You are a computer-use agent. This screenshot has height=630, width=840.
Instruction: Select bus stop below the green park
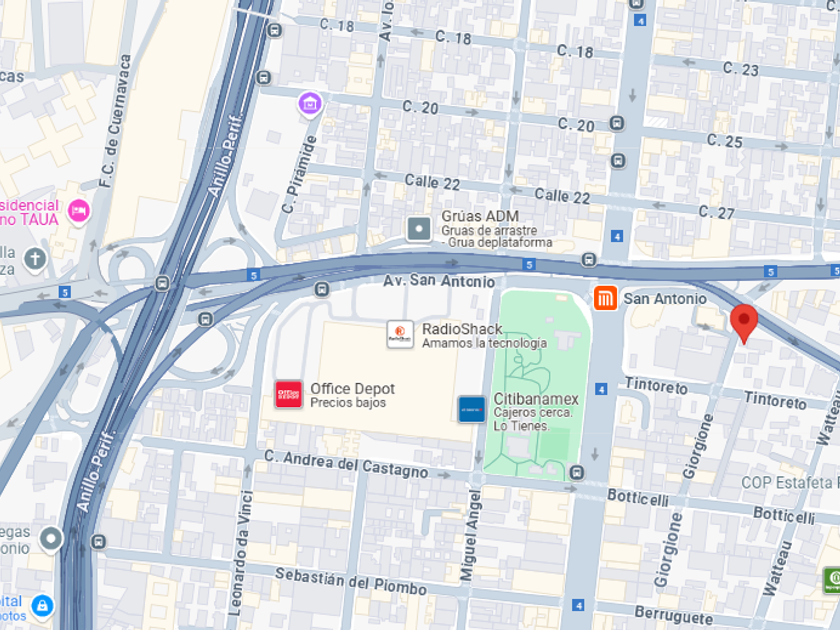576,472
